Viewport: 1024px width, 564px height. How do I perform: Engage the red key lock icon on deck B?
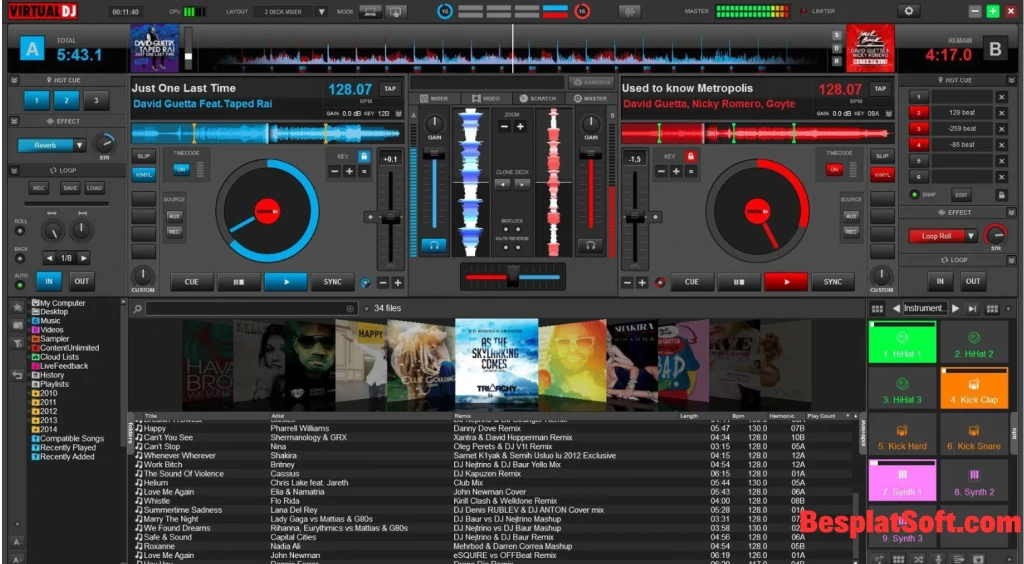tap(691, 157)
